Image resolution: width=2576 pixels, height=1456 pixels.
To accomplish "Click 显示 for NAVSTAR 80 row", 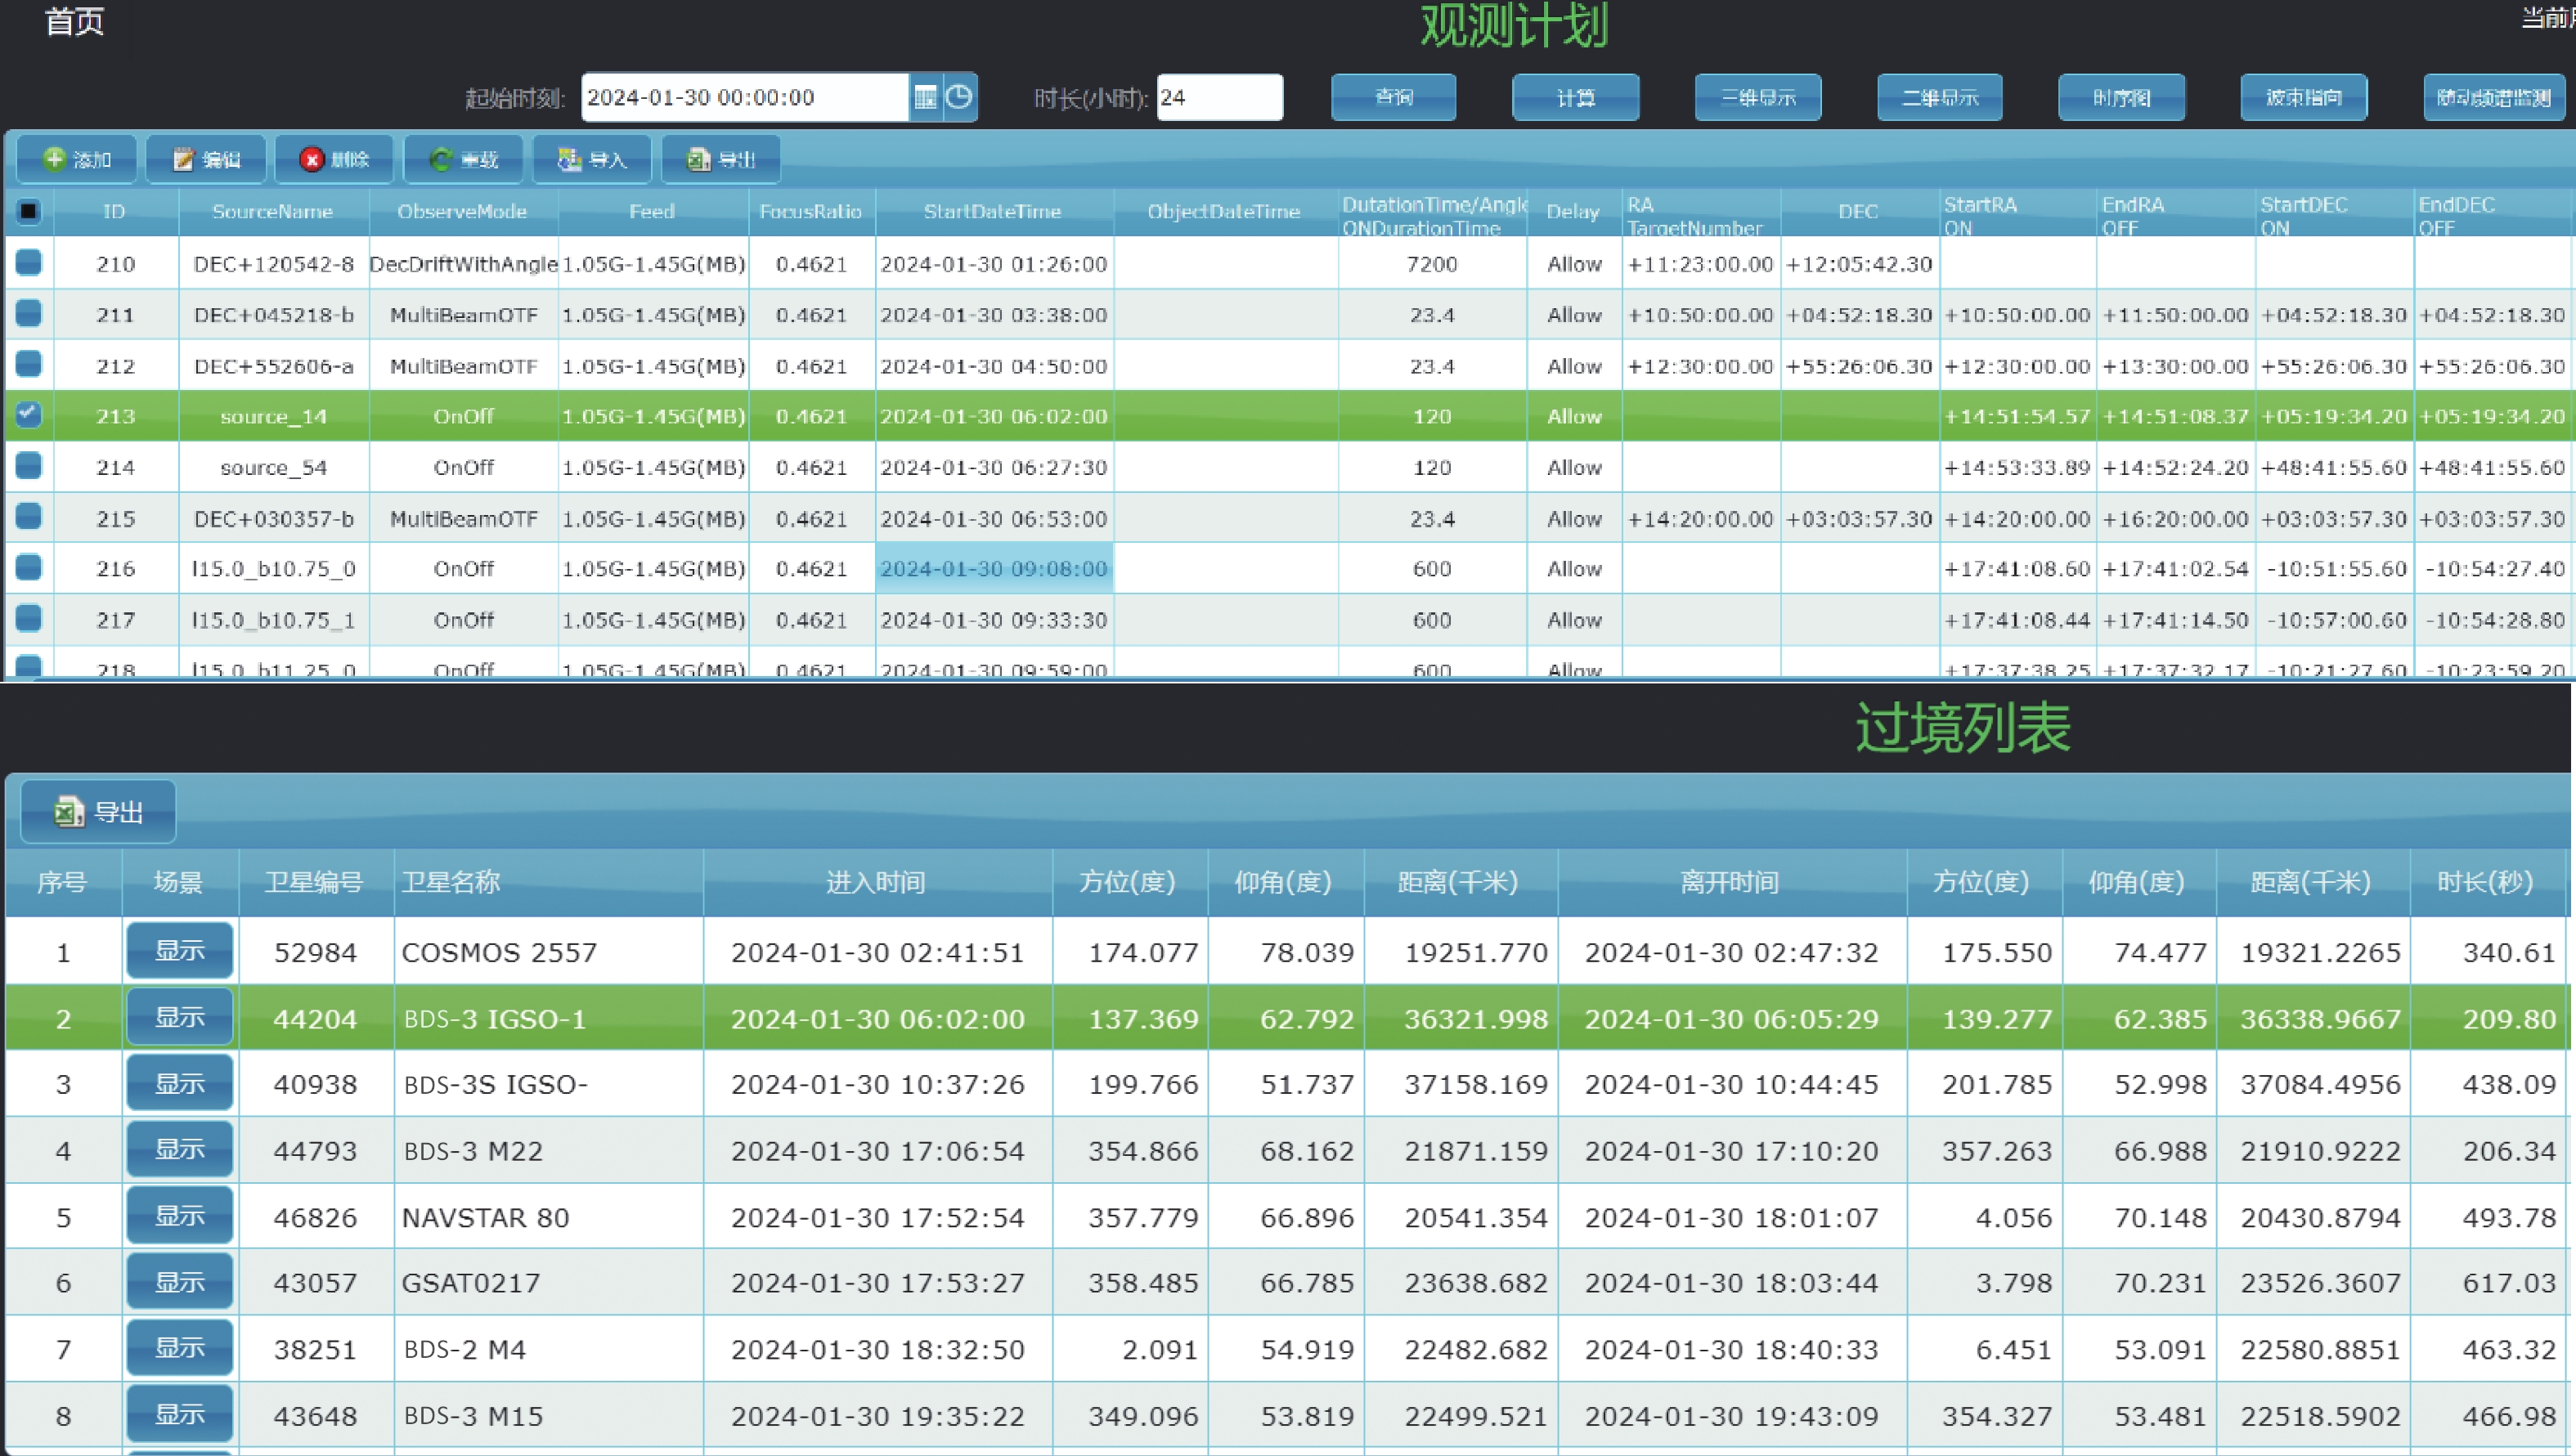I will pyautogui.click(x=180, y=1216).
